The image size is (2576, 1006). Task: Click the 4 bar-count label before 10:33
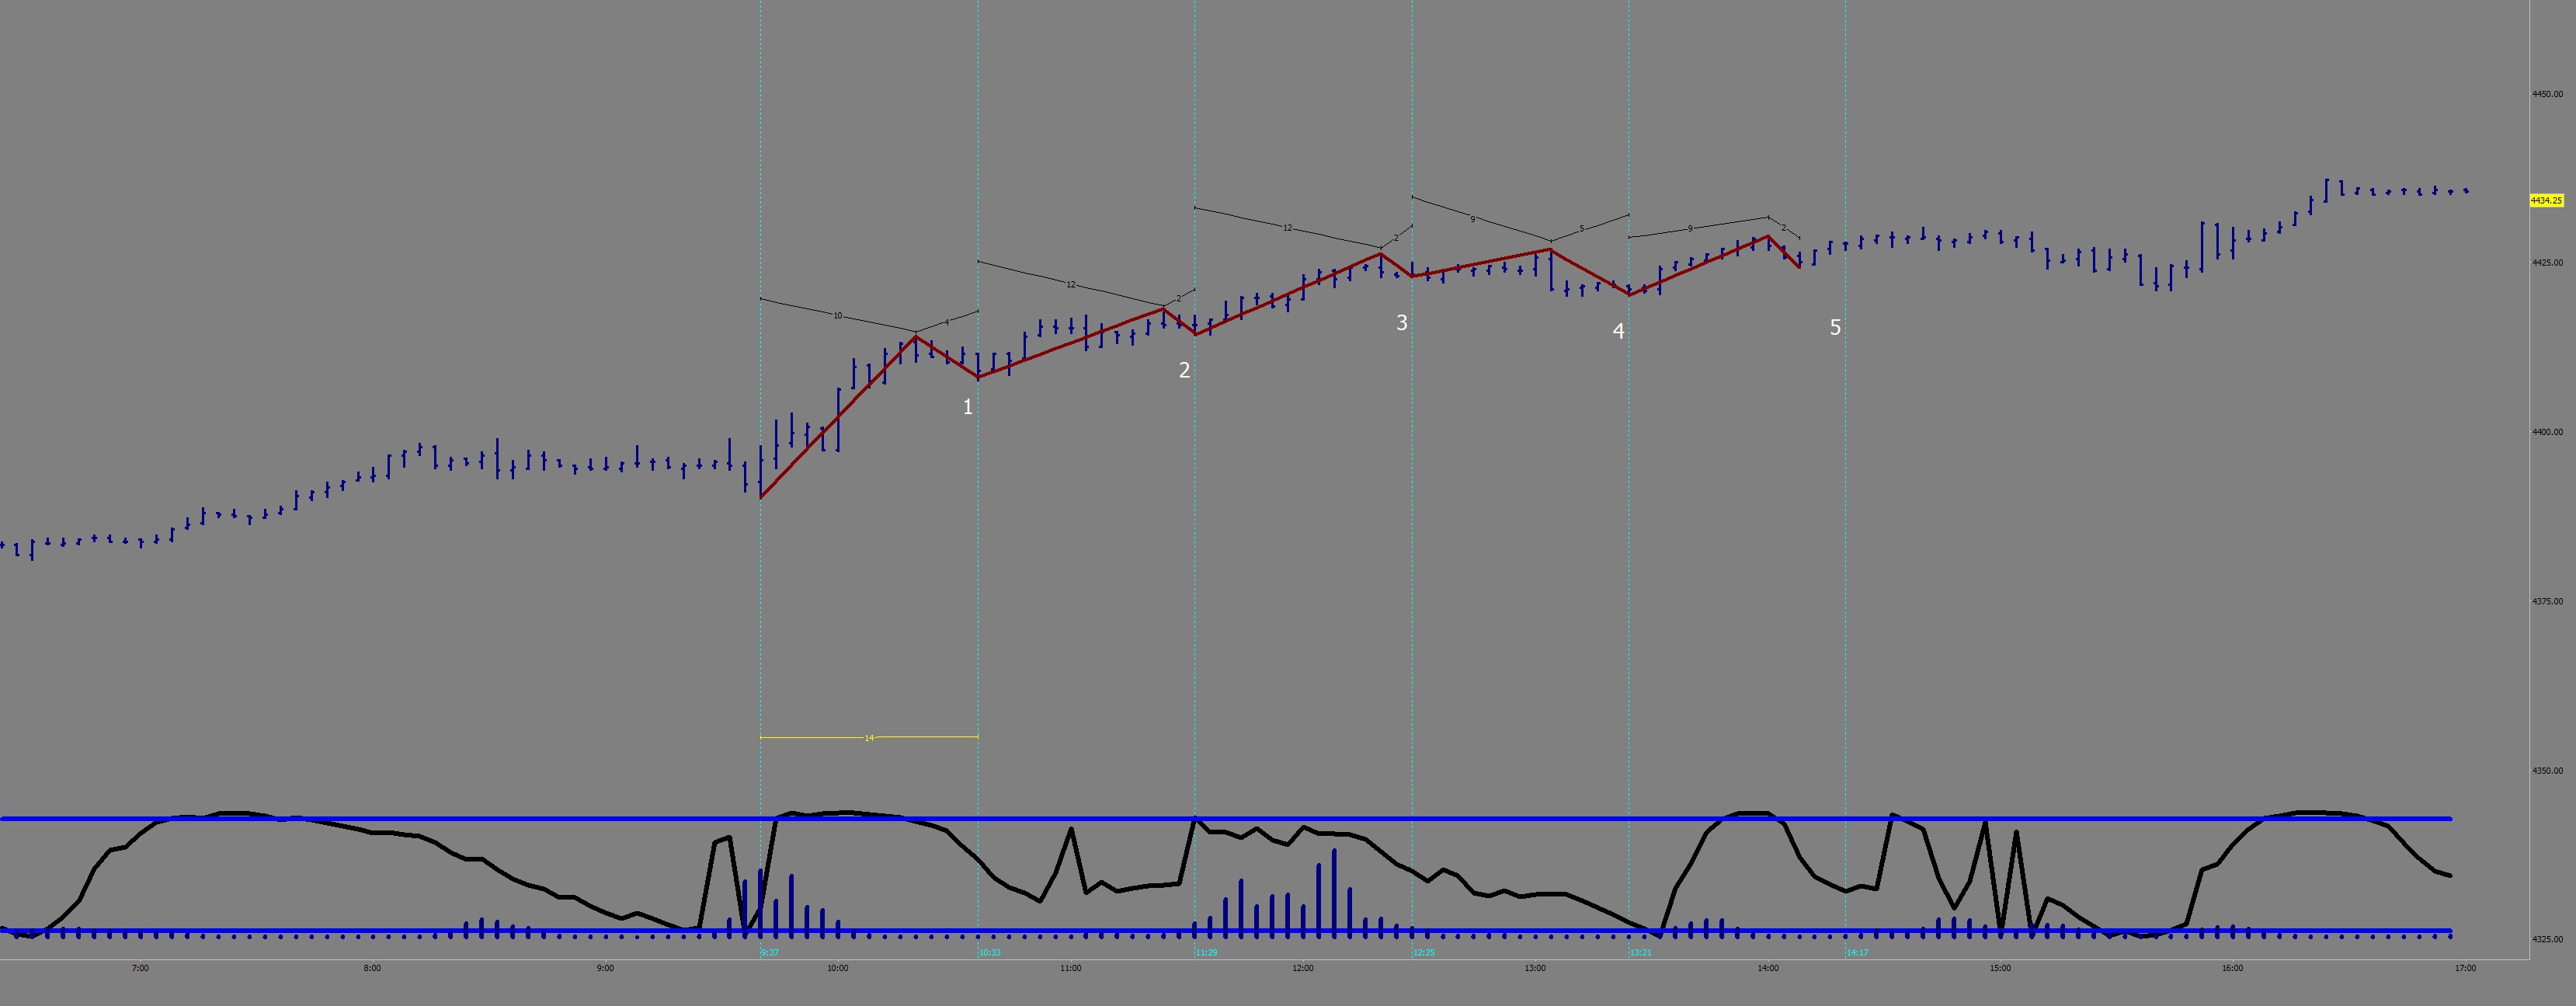947,323
